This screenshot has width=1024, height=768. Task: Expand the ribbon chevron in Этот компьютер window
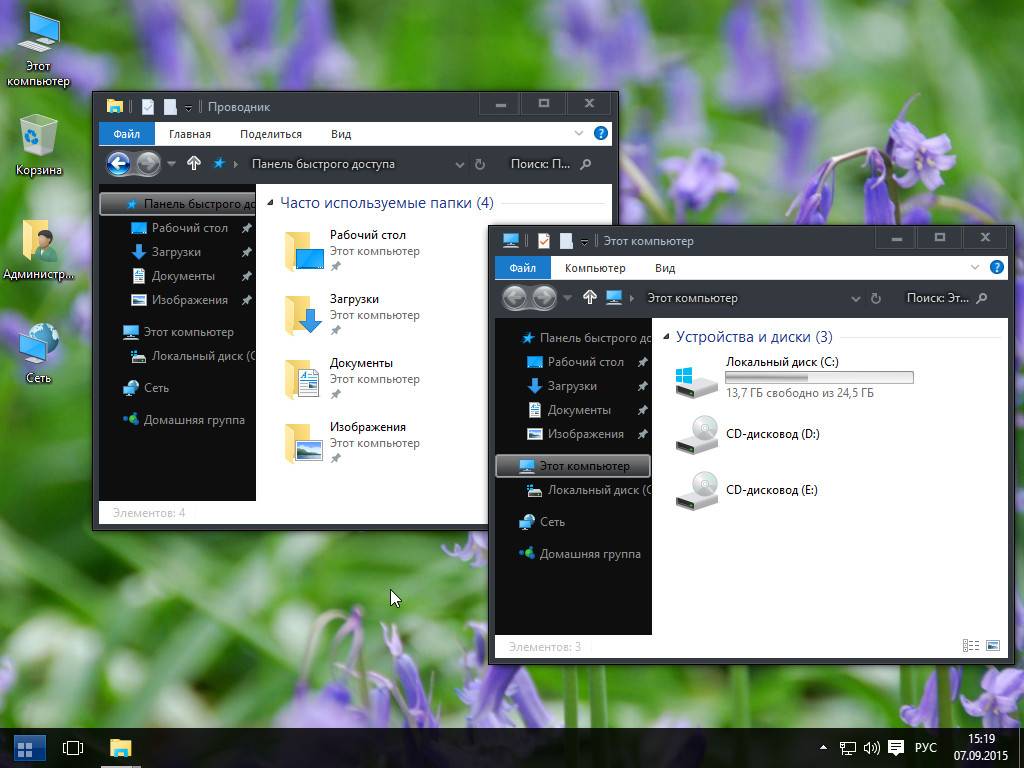click(975, 267)
